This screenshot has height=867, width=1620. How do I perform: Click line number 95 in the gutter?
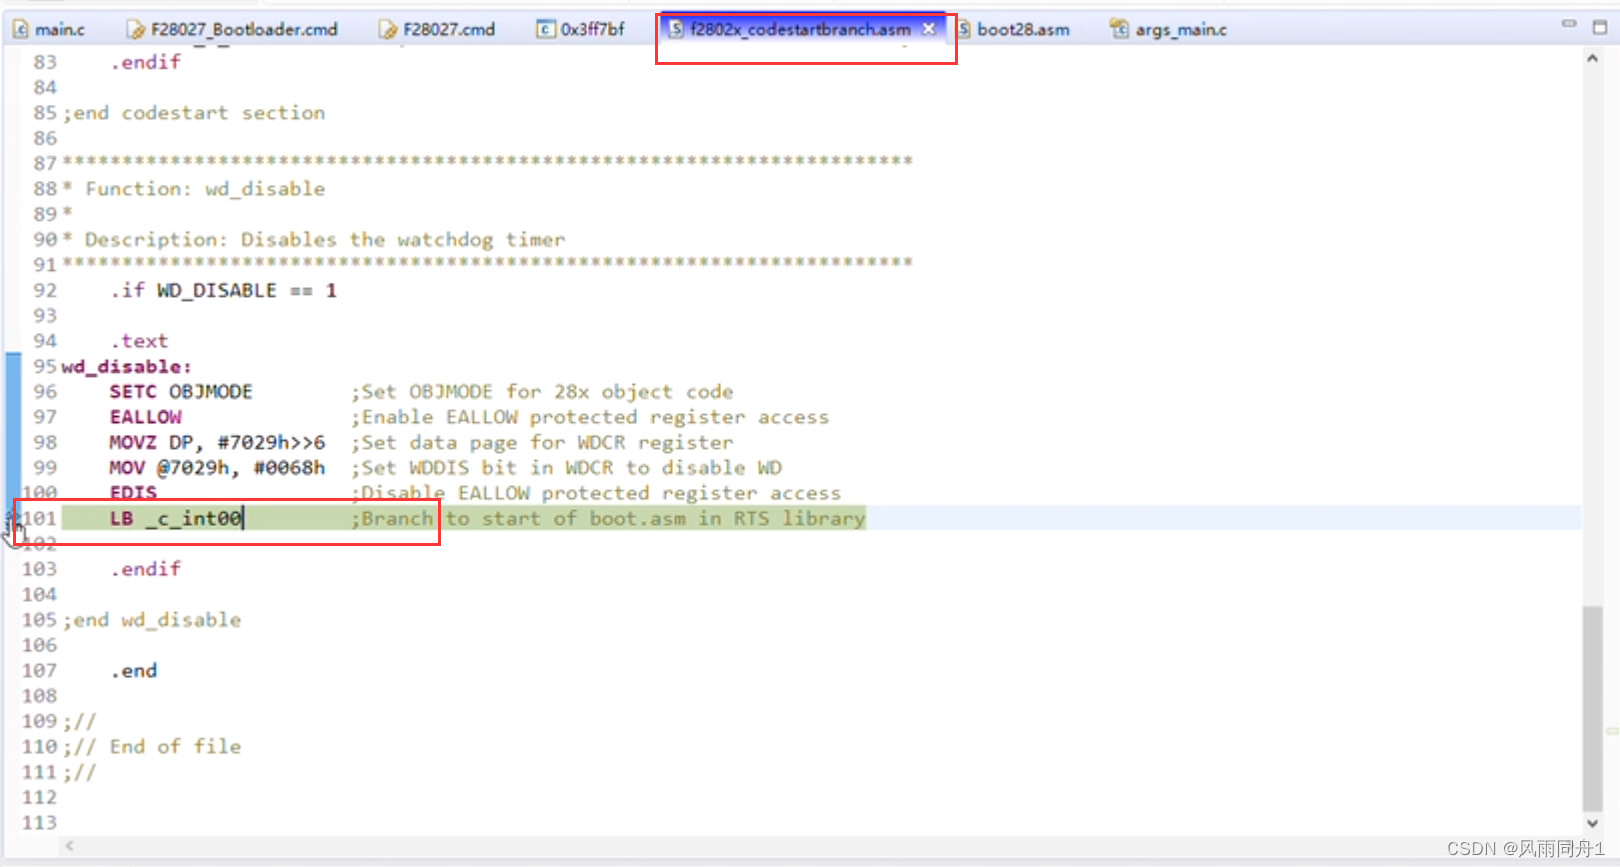tap(44, 366)
